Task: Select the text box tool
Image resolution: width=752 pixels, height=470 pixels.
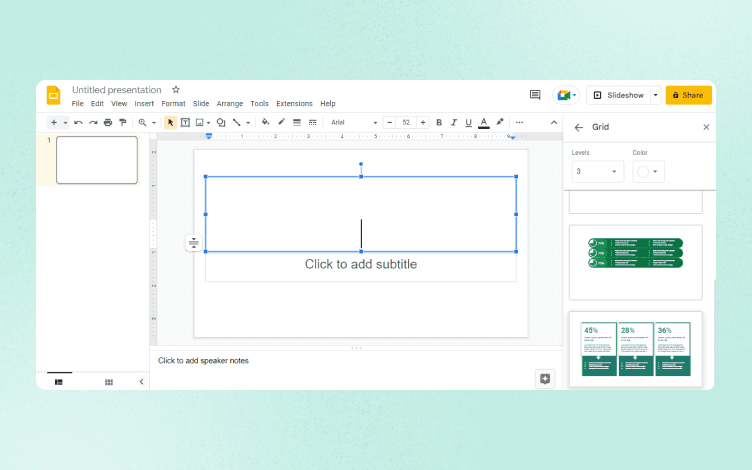Action: click(185, 123)
